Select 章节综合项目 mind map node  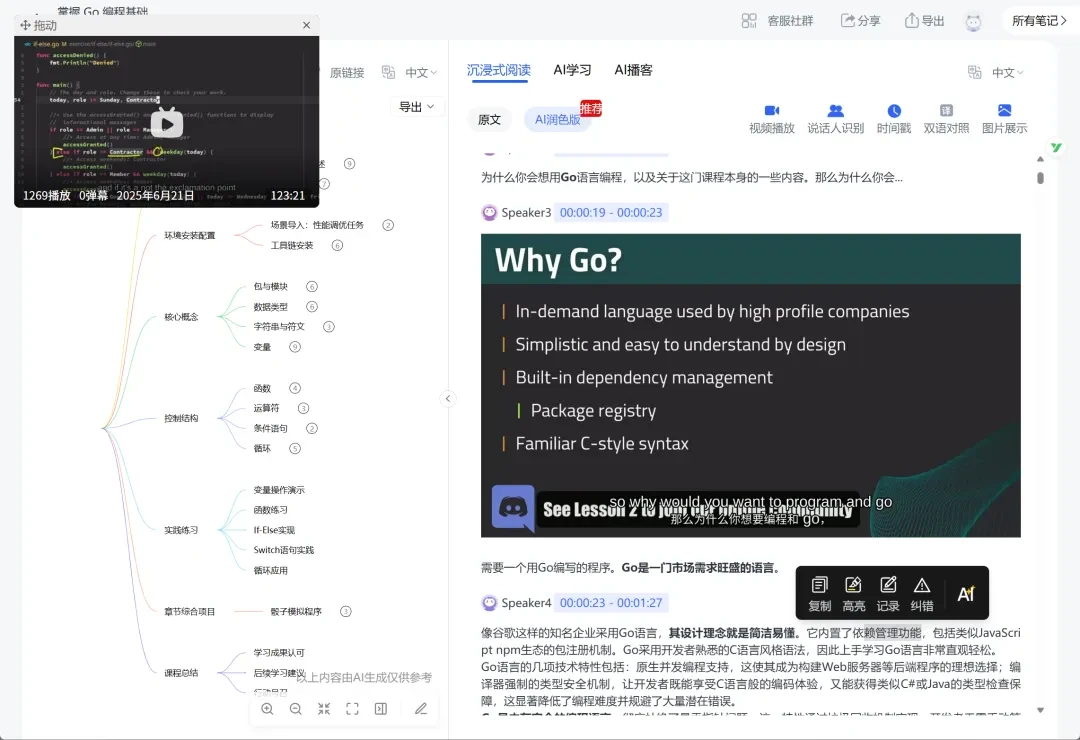tap(189, 611)
